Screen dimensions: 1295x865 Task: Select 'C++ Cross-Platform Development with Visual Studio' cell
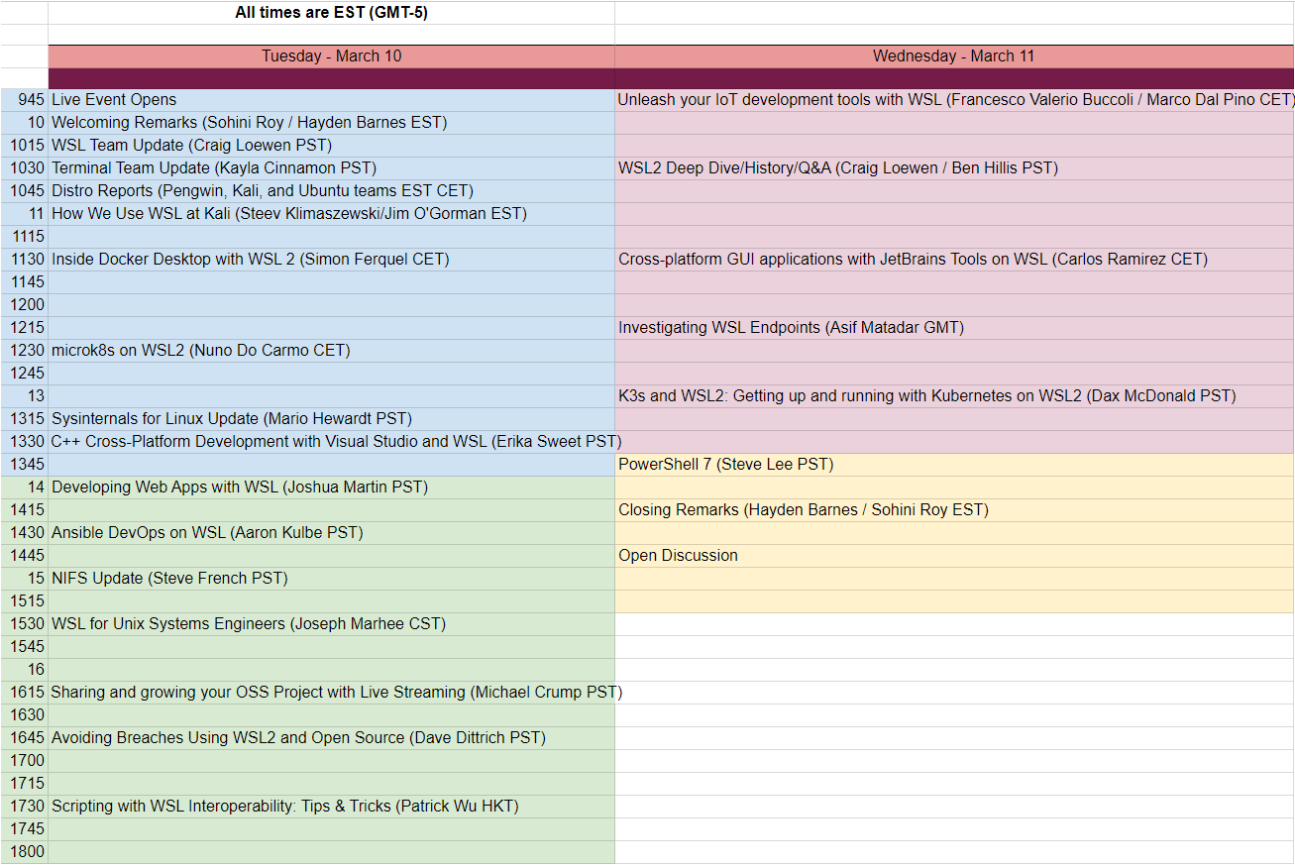click(331, 442)
